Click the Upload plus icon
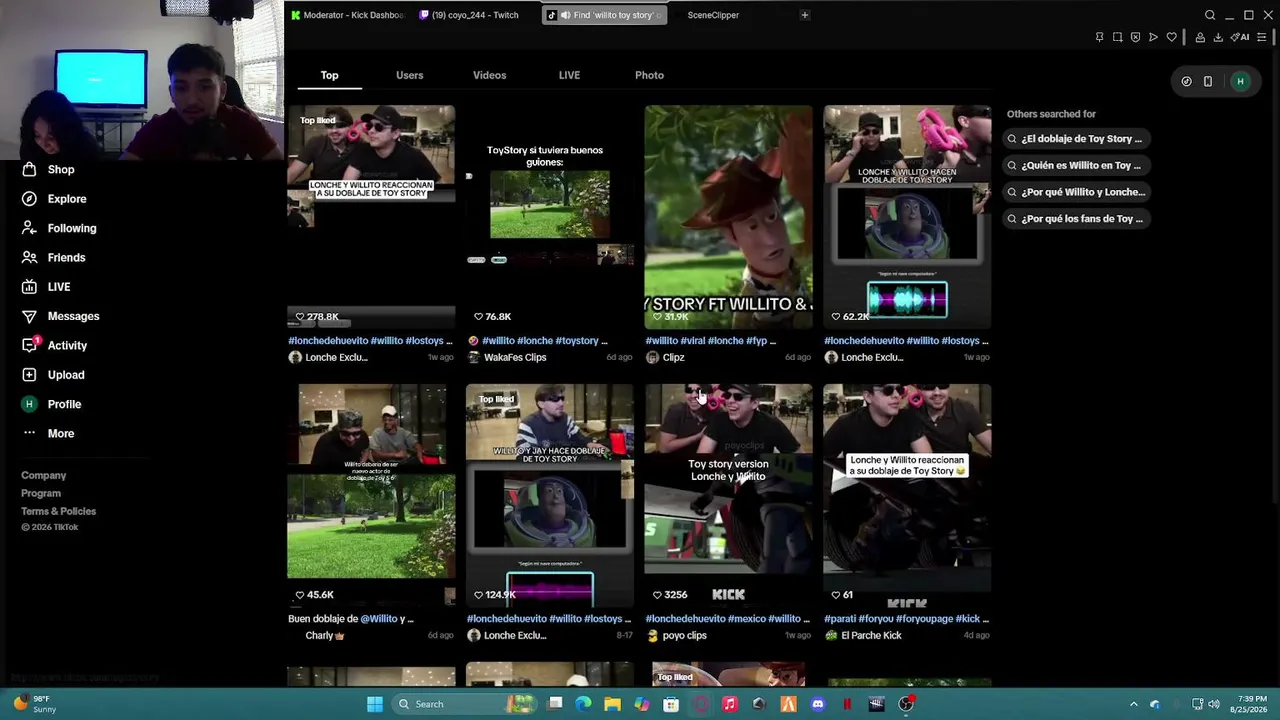Image resolution: width=1280 pixels, height=720 pixels. pos(29,375)
